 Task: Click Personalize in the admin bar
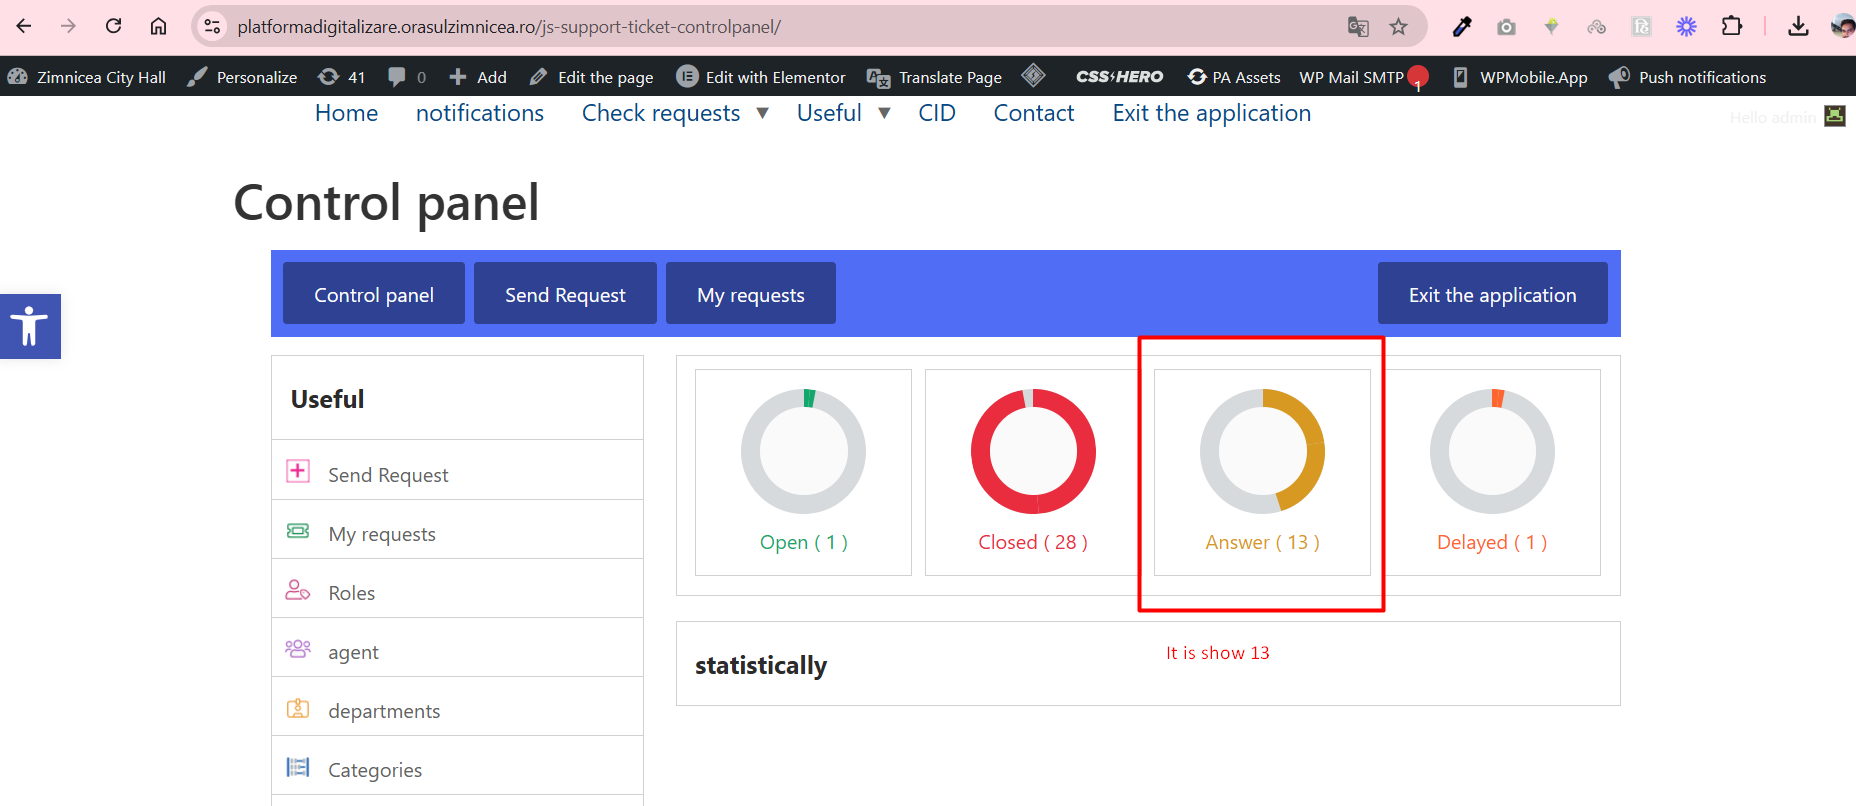click(x=242, y=77)
